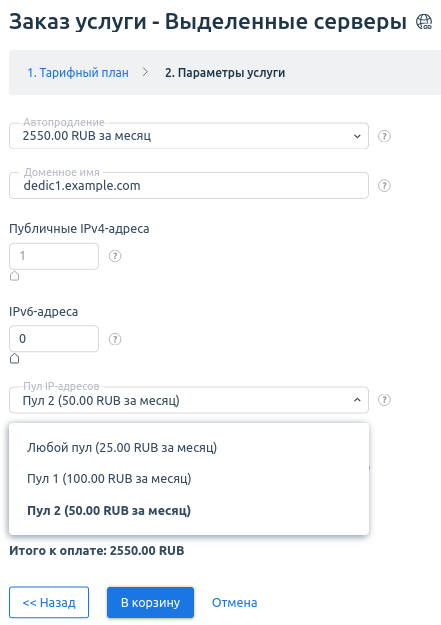Image resolution: width=441 pixels, height=625 pixels.
Task: Collapse the Пул IP-адресов dropdown
Action: pyautogui.click(x=189, y=400)
